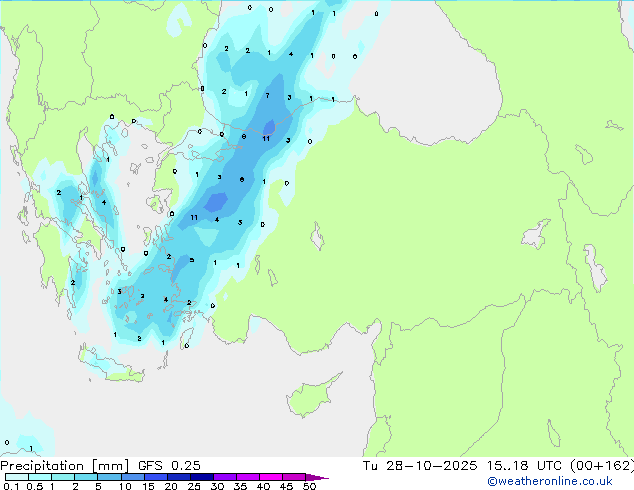Click the lightest 0.1 mm legend swatch

pyautogui.click(x=17, y=477)
